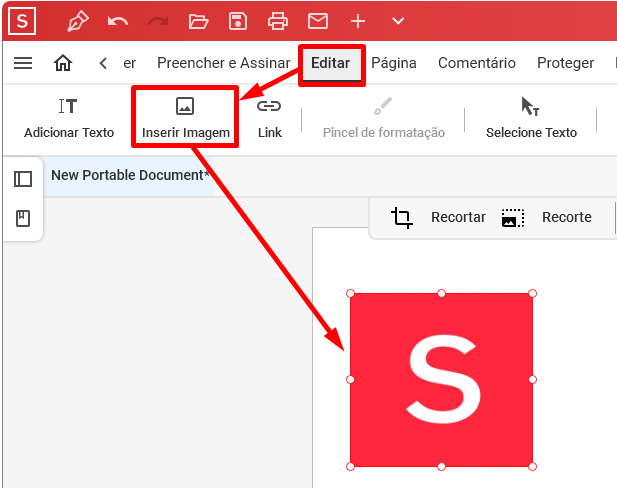The image size is (617, 488).
Task: Click the image's left-middle resize handle
Action: (x=350, y=379)
